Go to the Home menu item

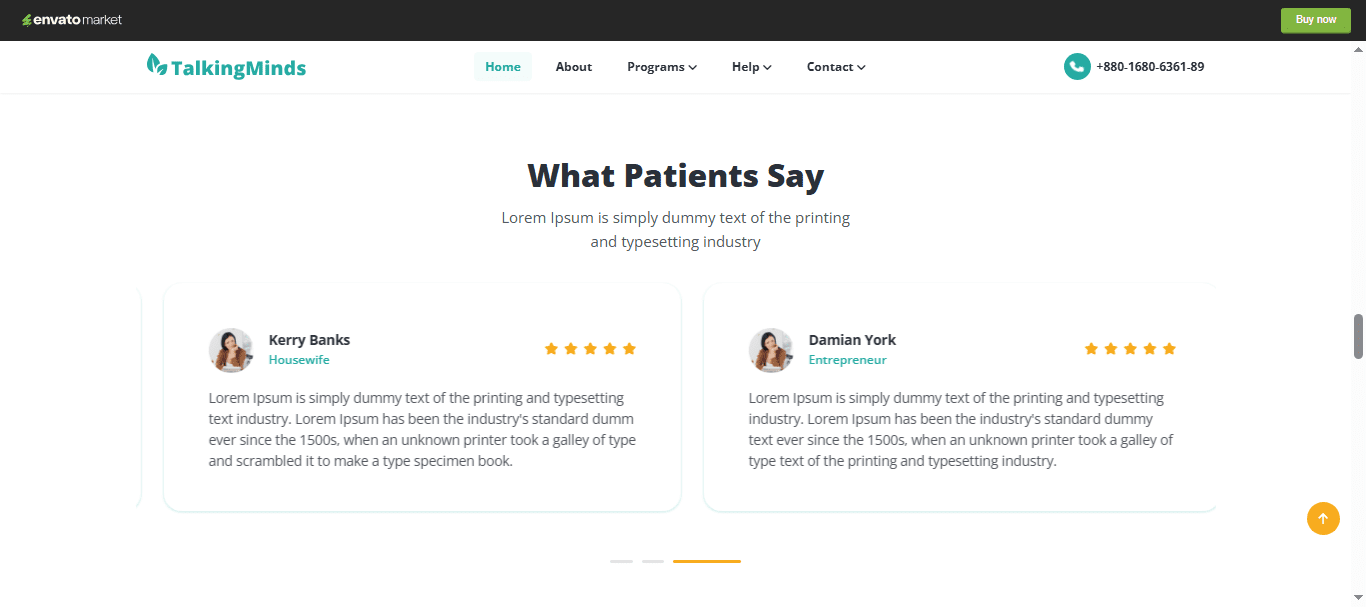point(503,67)
